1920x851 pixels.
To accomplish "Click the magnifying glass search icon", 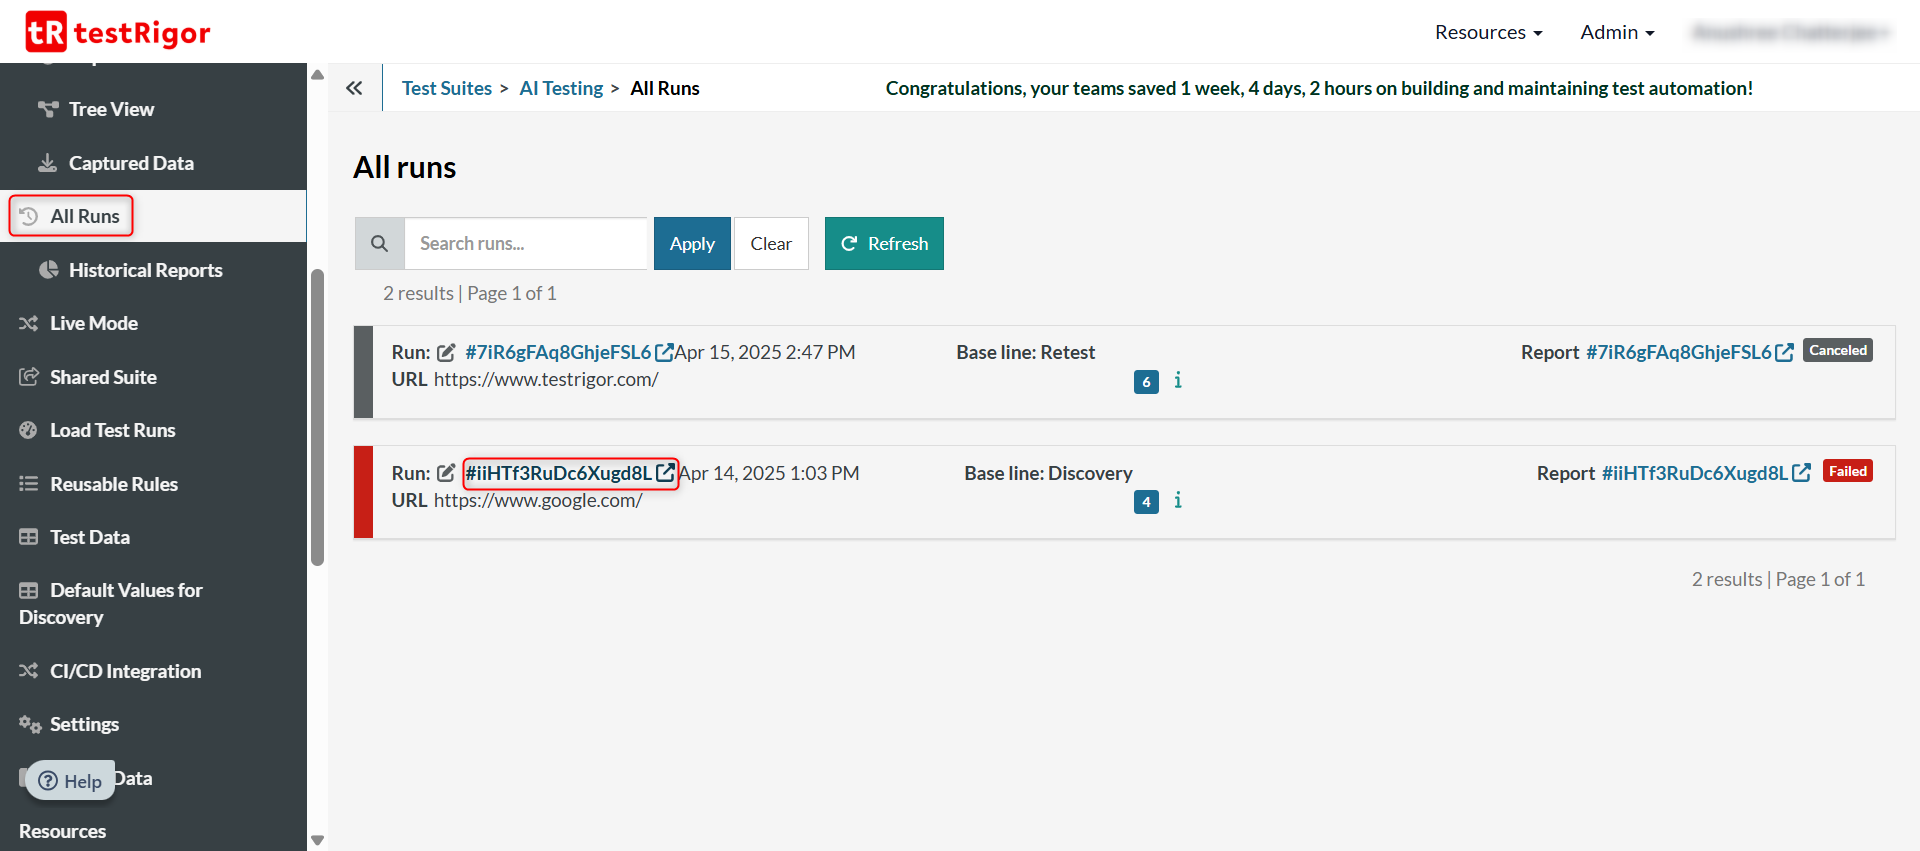I will (x=379, y=244).
